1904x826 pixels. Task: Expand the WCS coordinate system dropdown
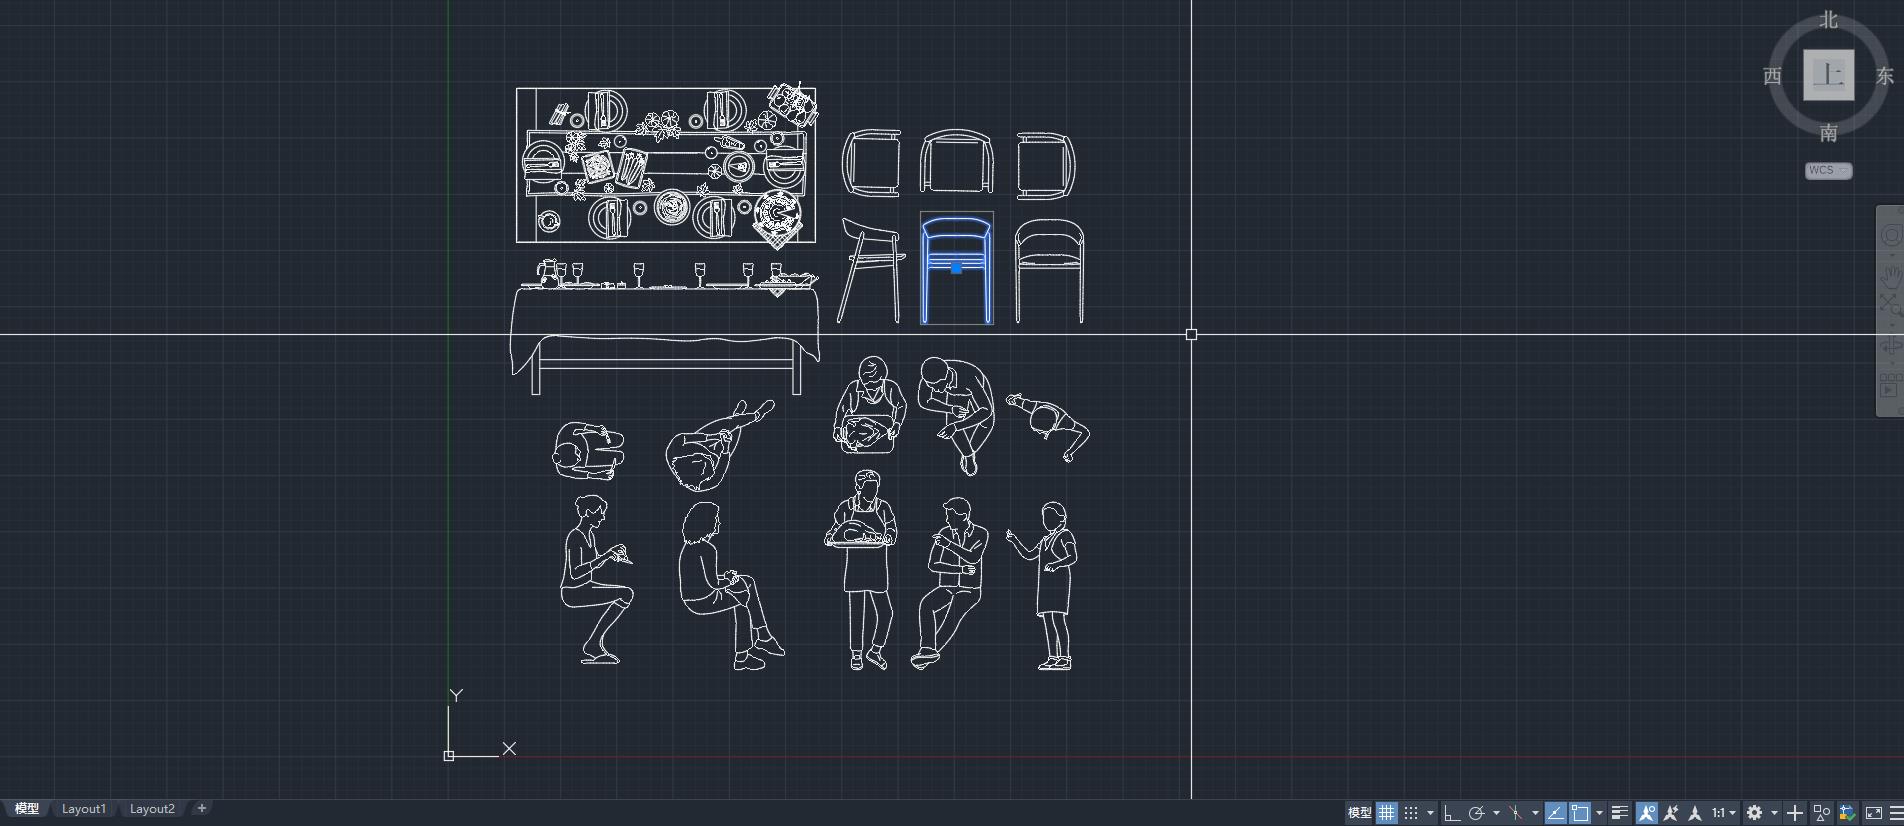1828,170
